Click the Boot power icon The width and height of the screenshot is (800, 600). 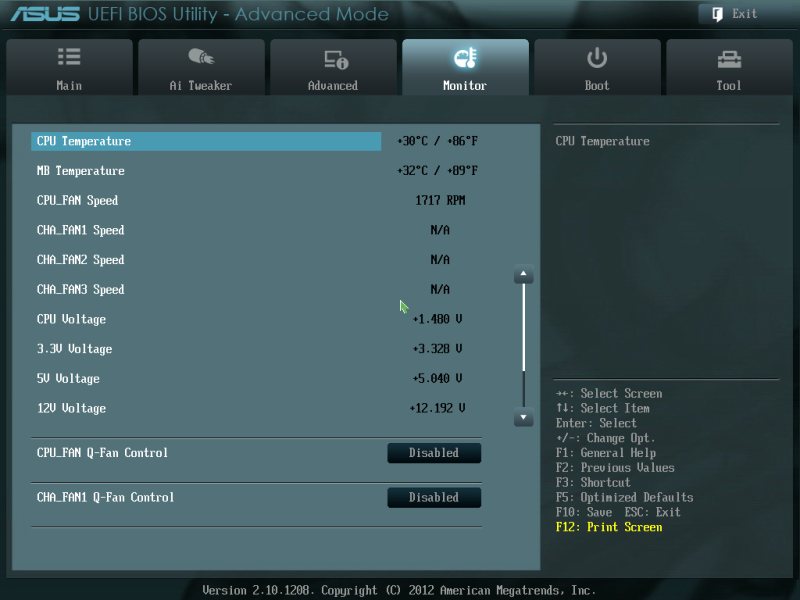tap(596, 58)
